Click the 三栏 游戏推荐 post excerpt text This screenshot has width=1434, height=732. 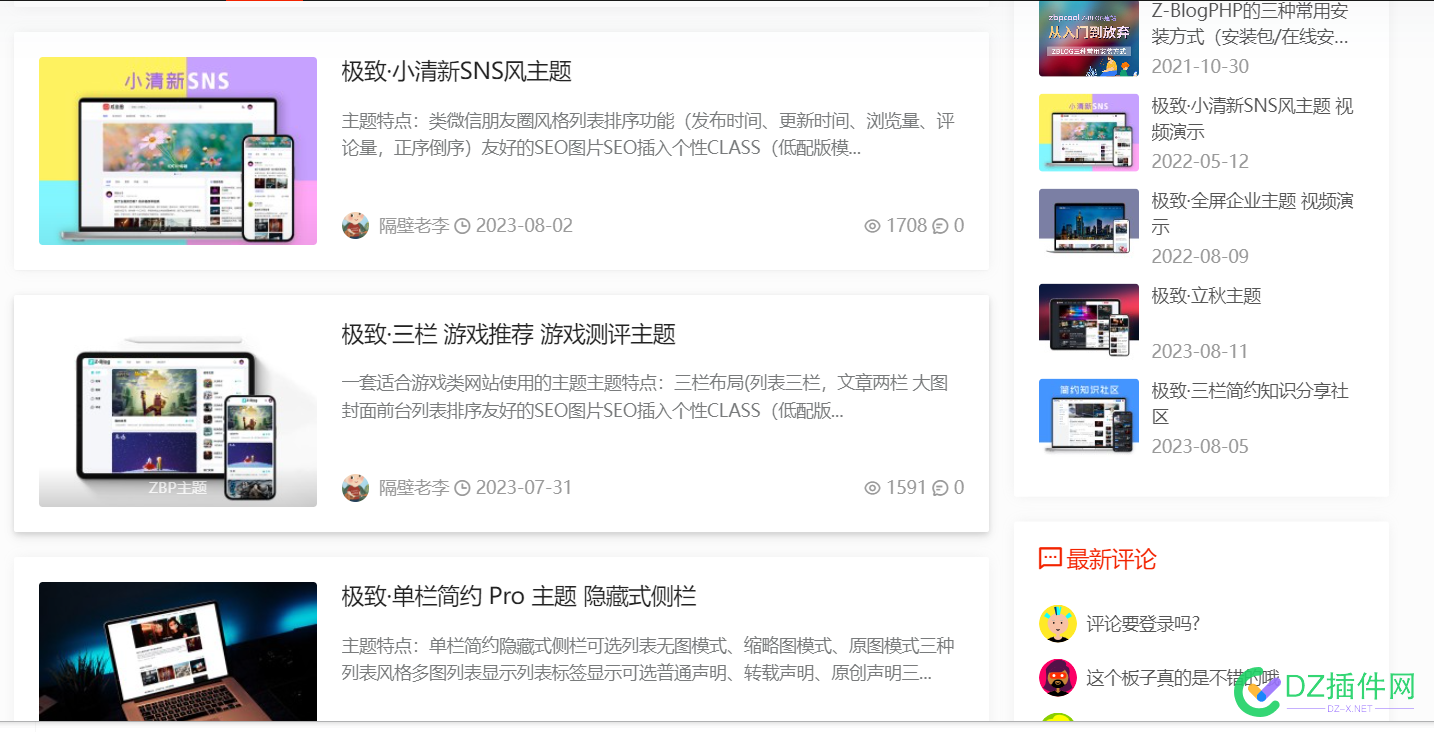[645, 397]
